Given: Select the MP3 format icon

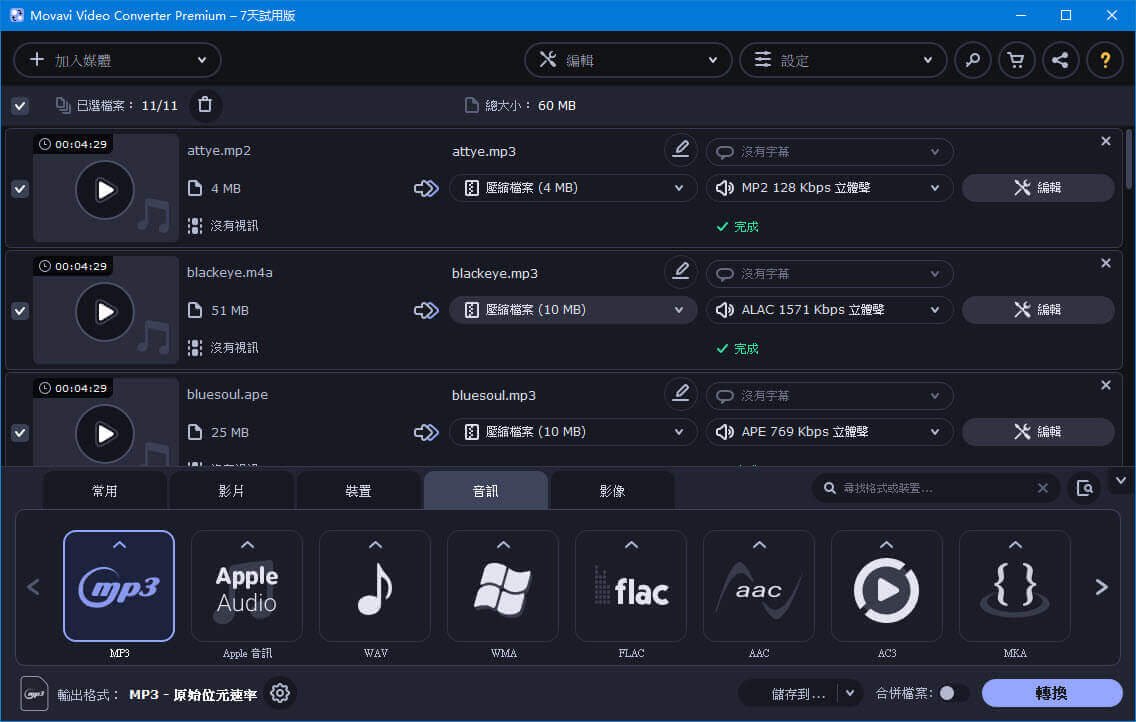Looking at the screenshot, I should click(x=120, y=586).
